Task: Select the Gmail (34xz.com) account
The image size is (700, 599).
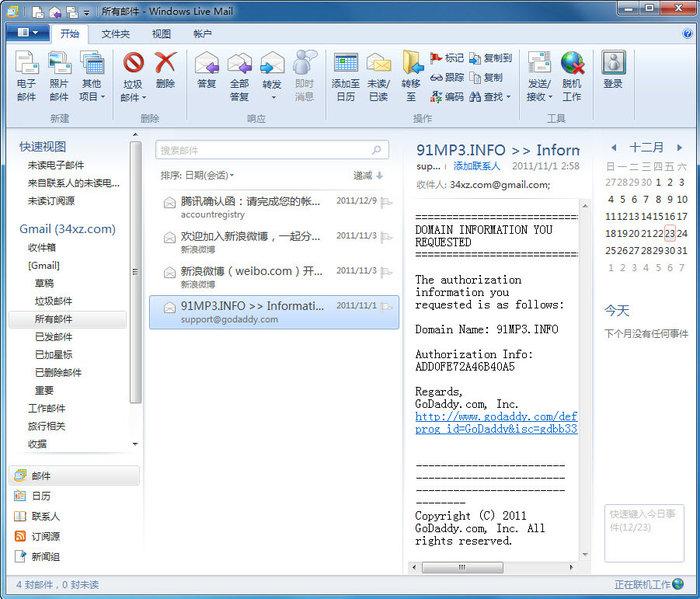Action: pyautogui.click(x=67, y=229)
